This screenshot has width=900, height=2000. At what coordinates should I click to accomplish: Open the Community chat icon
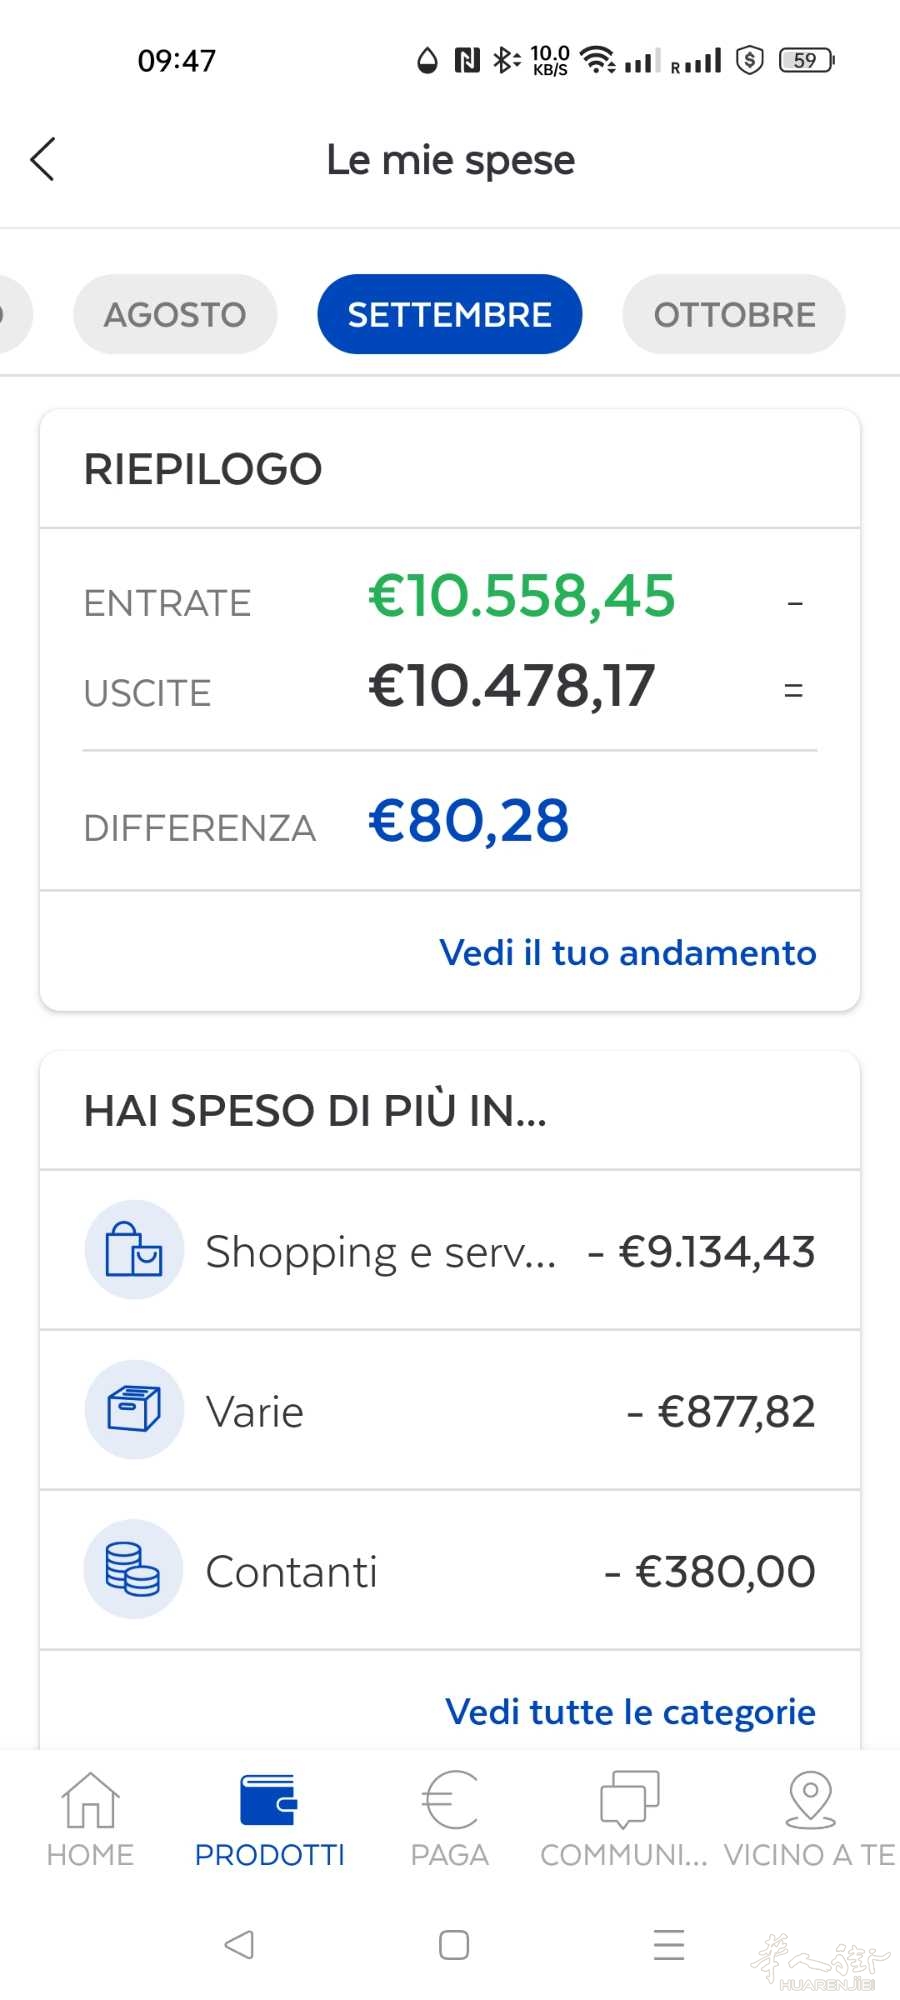[629, 1800]
